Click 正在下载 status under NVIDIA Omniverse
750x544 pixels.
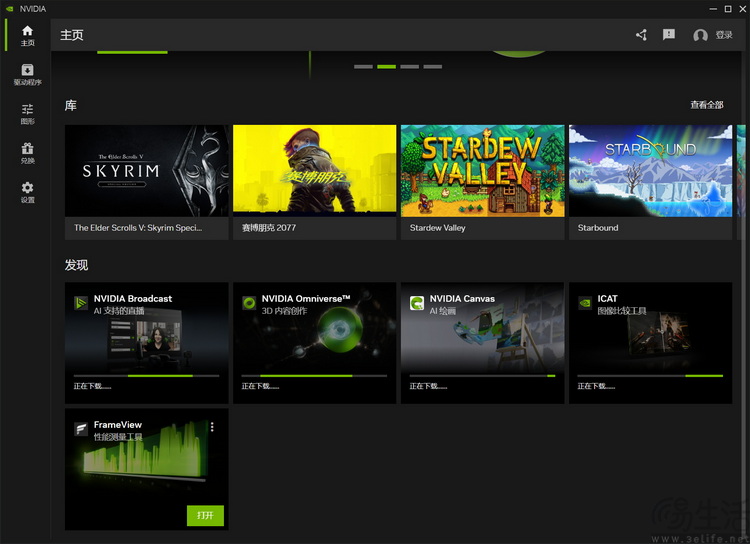[x=260, y=386]
